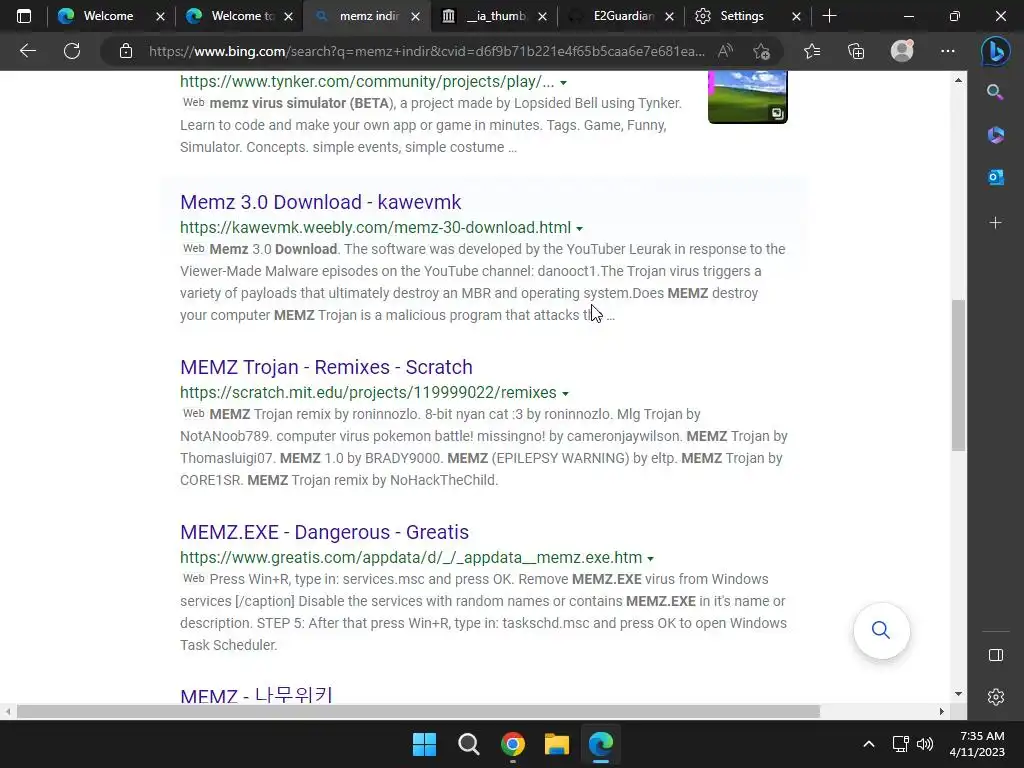Click the greatis.com memz.exe.htm URL
This screenshot has height=768, width=1024.
coord(411,558)
